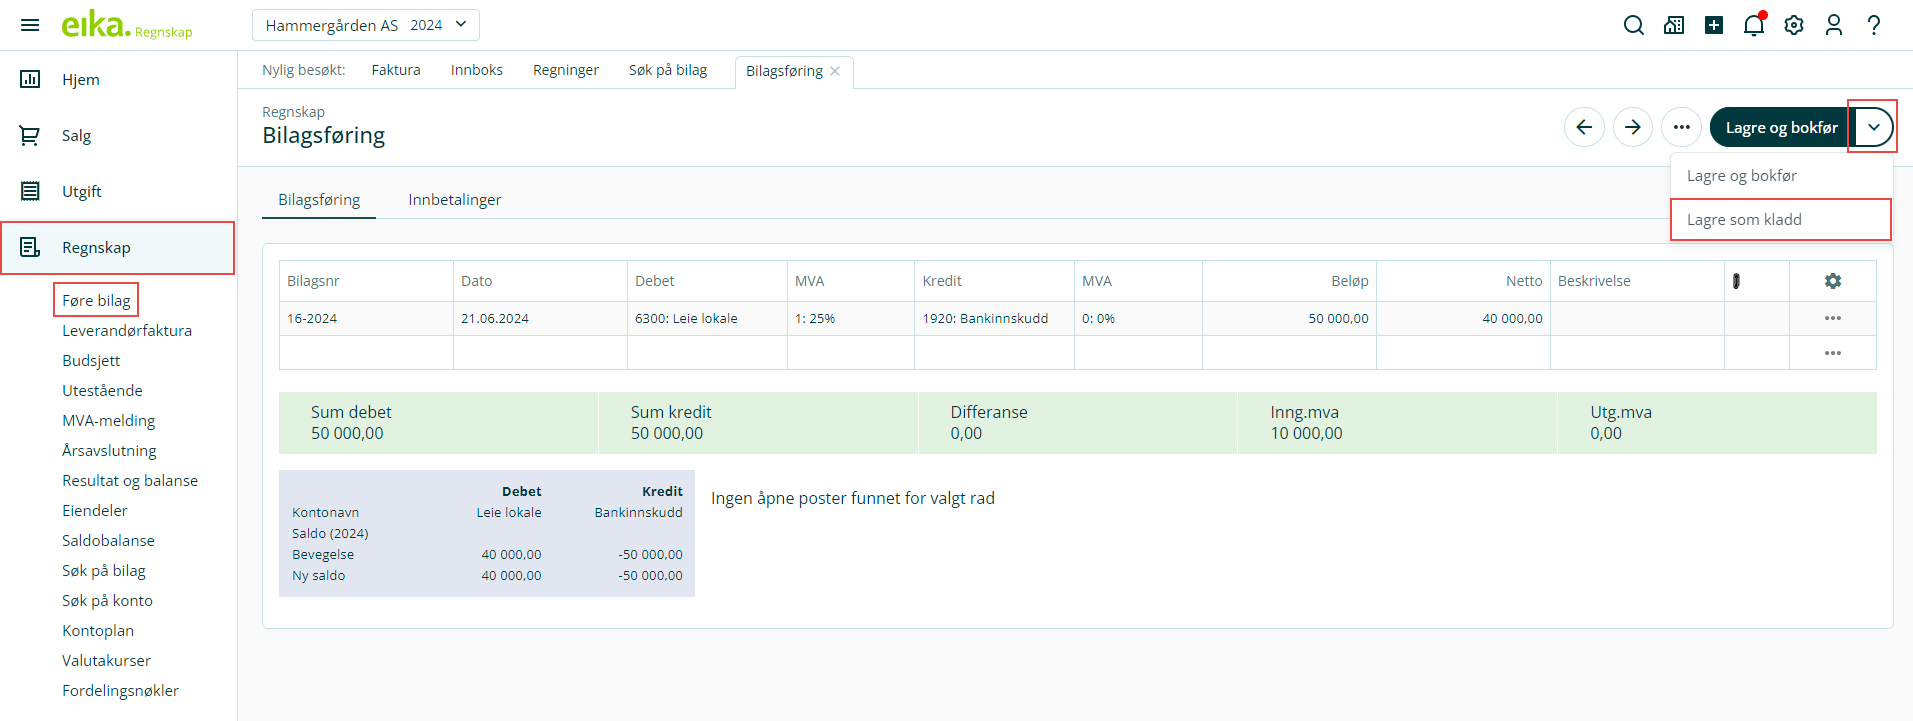This screenshot has height=721, width=1913.
Task: Click debit cell 6300: Leie lokale
Action: pyautogui.click(x=707, y=318)
